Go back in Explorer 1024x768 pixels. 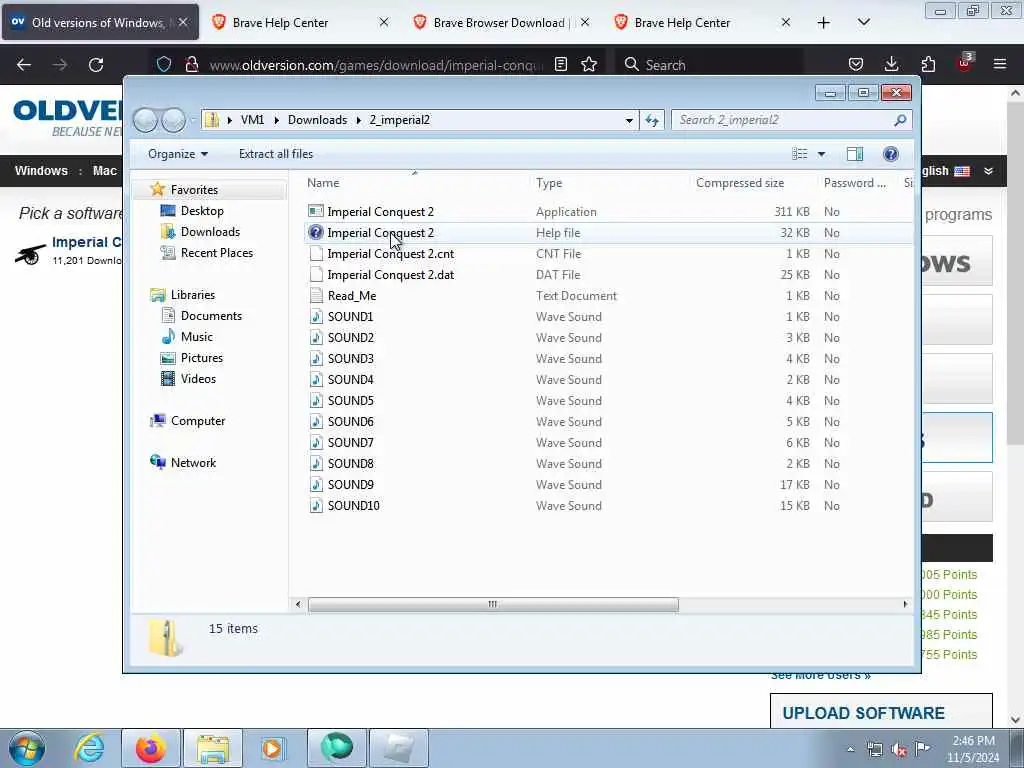pos(146,120)
